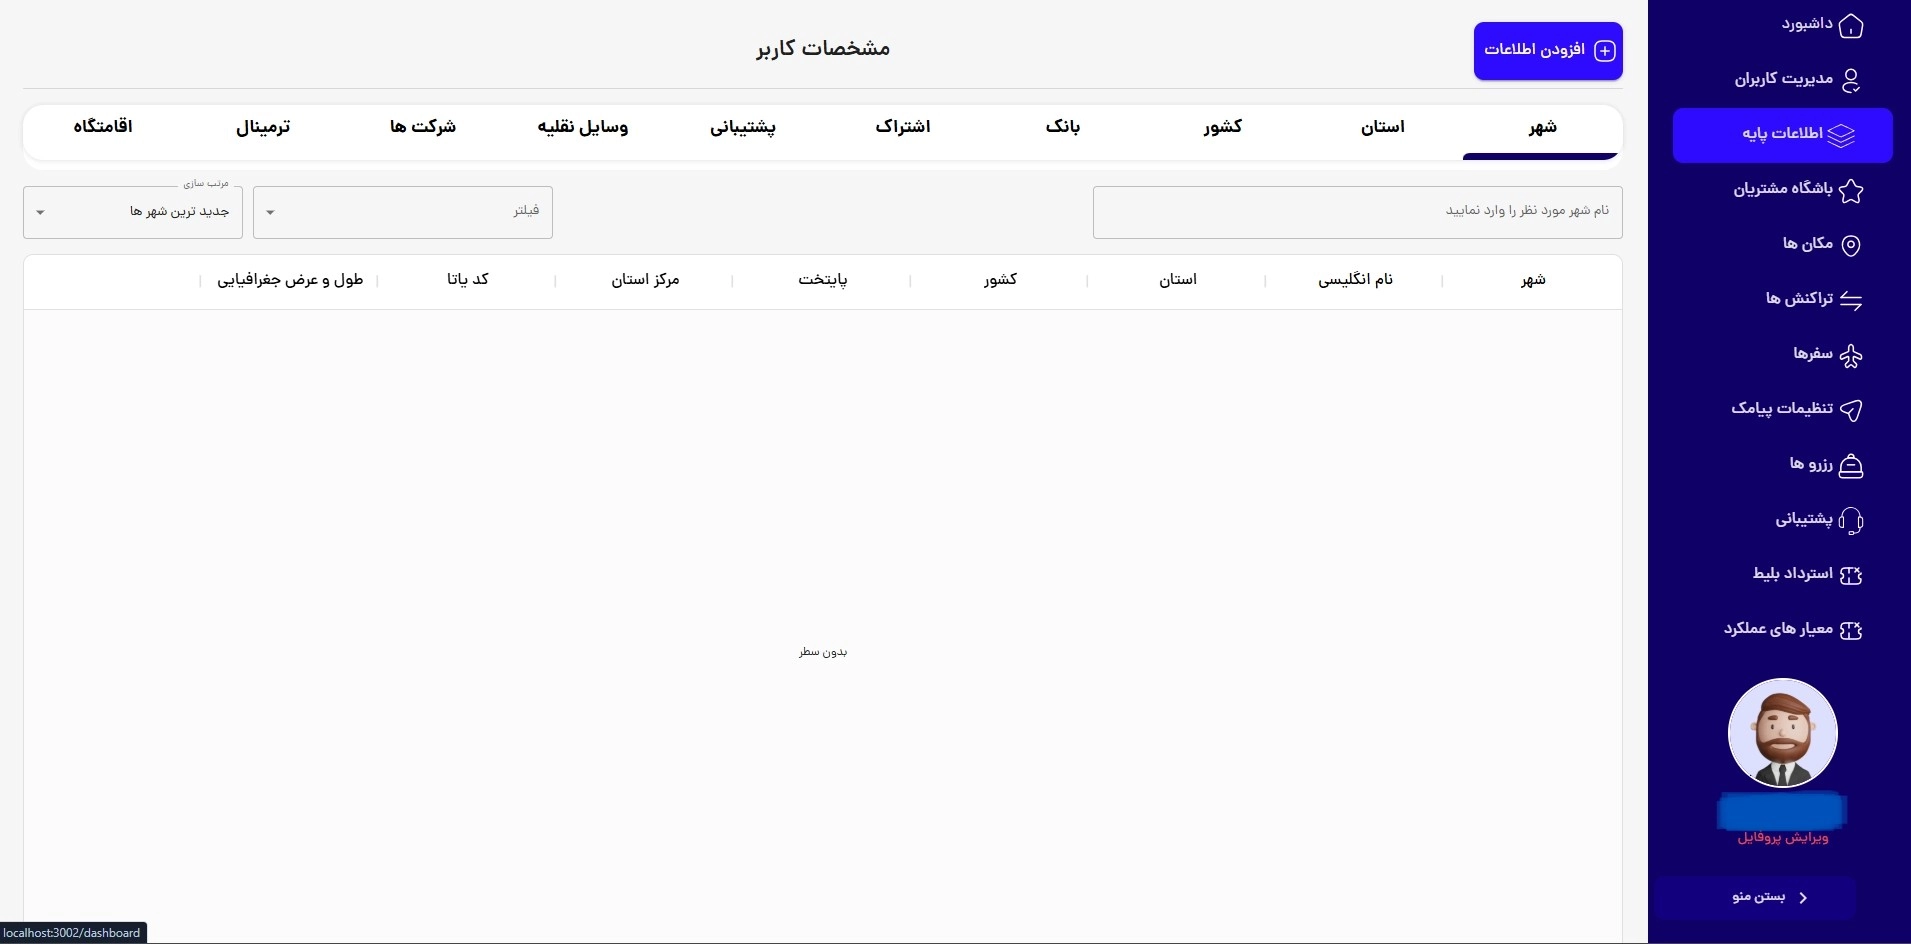This screenshot has height=944, width=1911.
Task: Switch to the استان tab
Action: [1382, 127]
